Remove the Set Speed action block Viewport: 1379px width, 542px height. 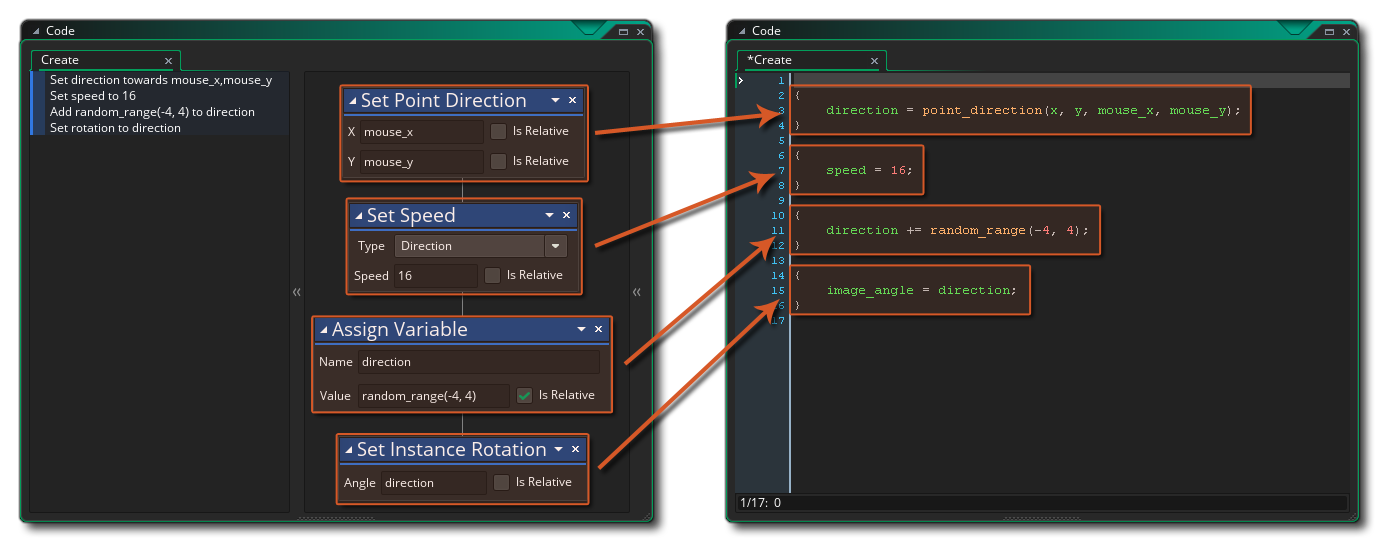566,215
